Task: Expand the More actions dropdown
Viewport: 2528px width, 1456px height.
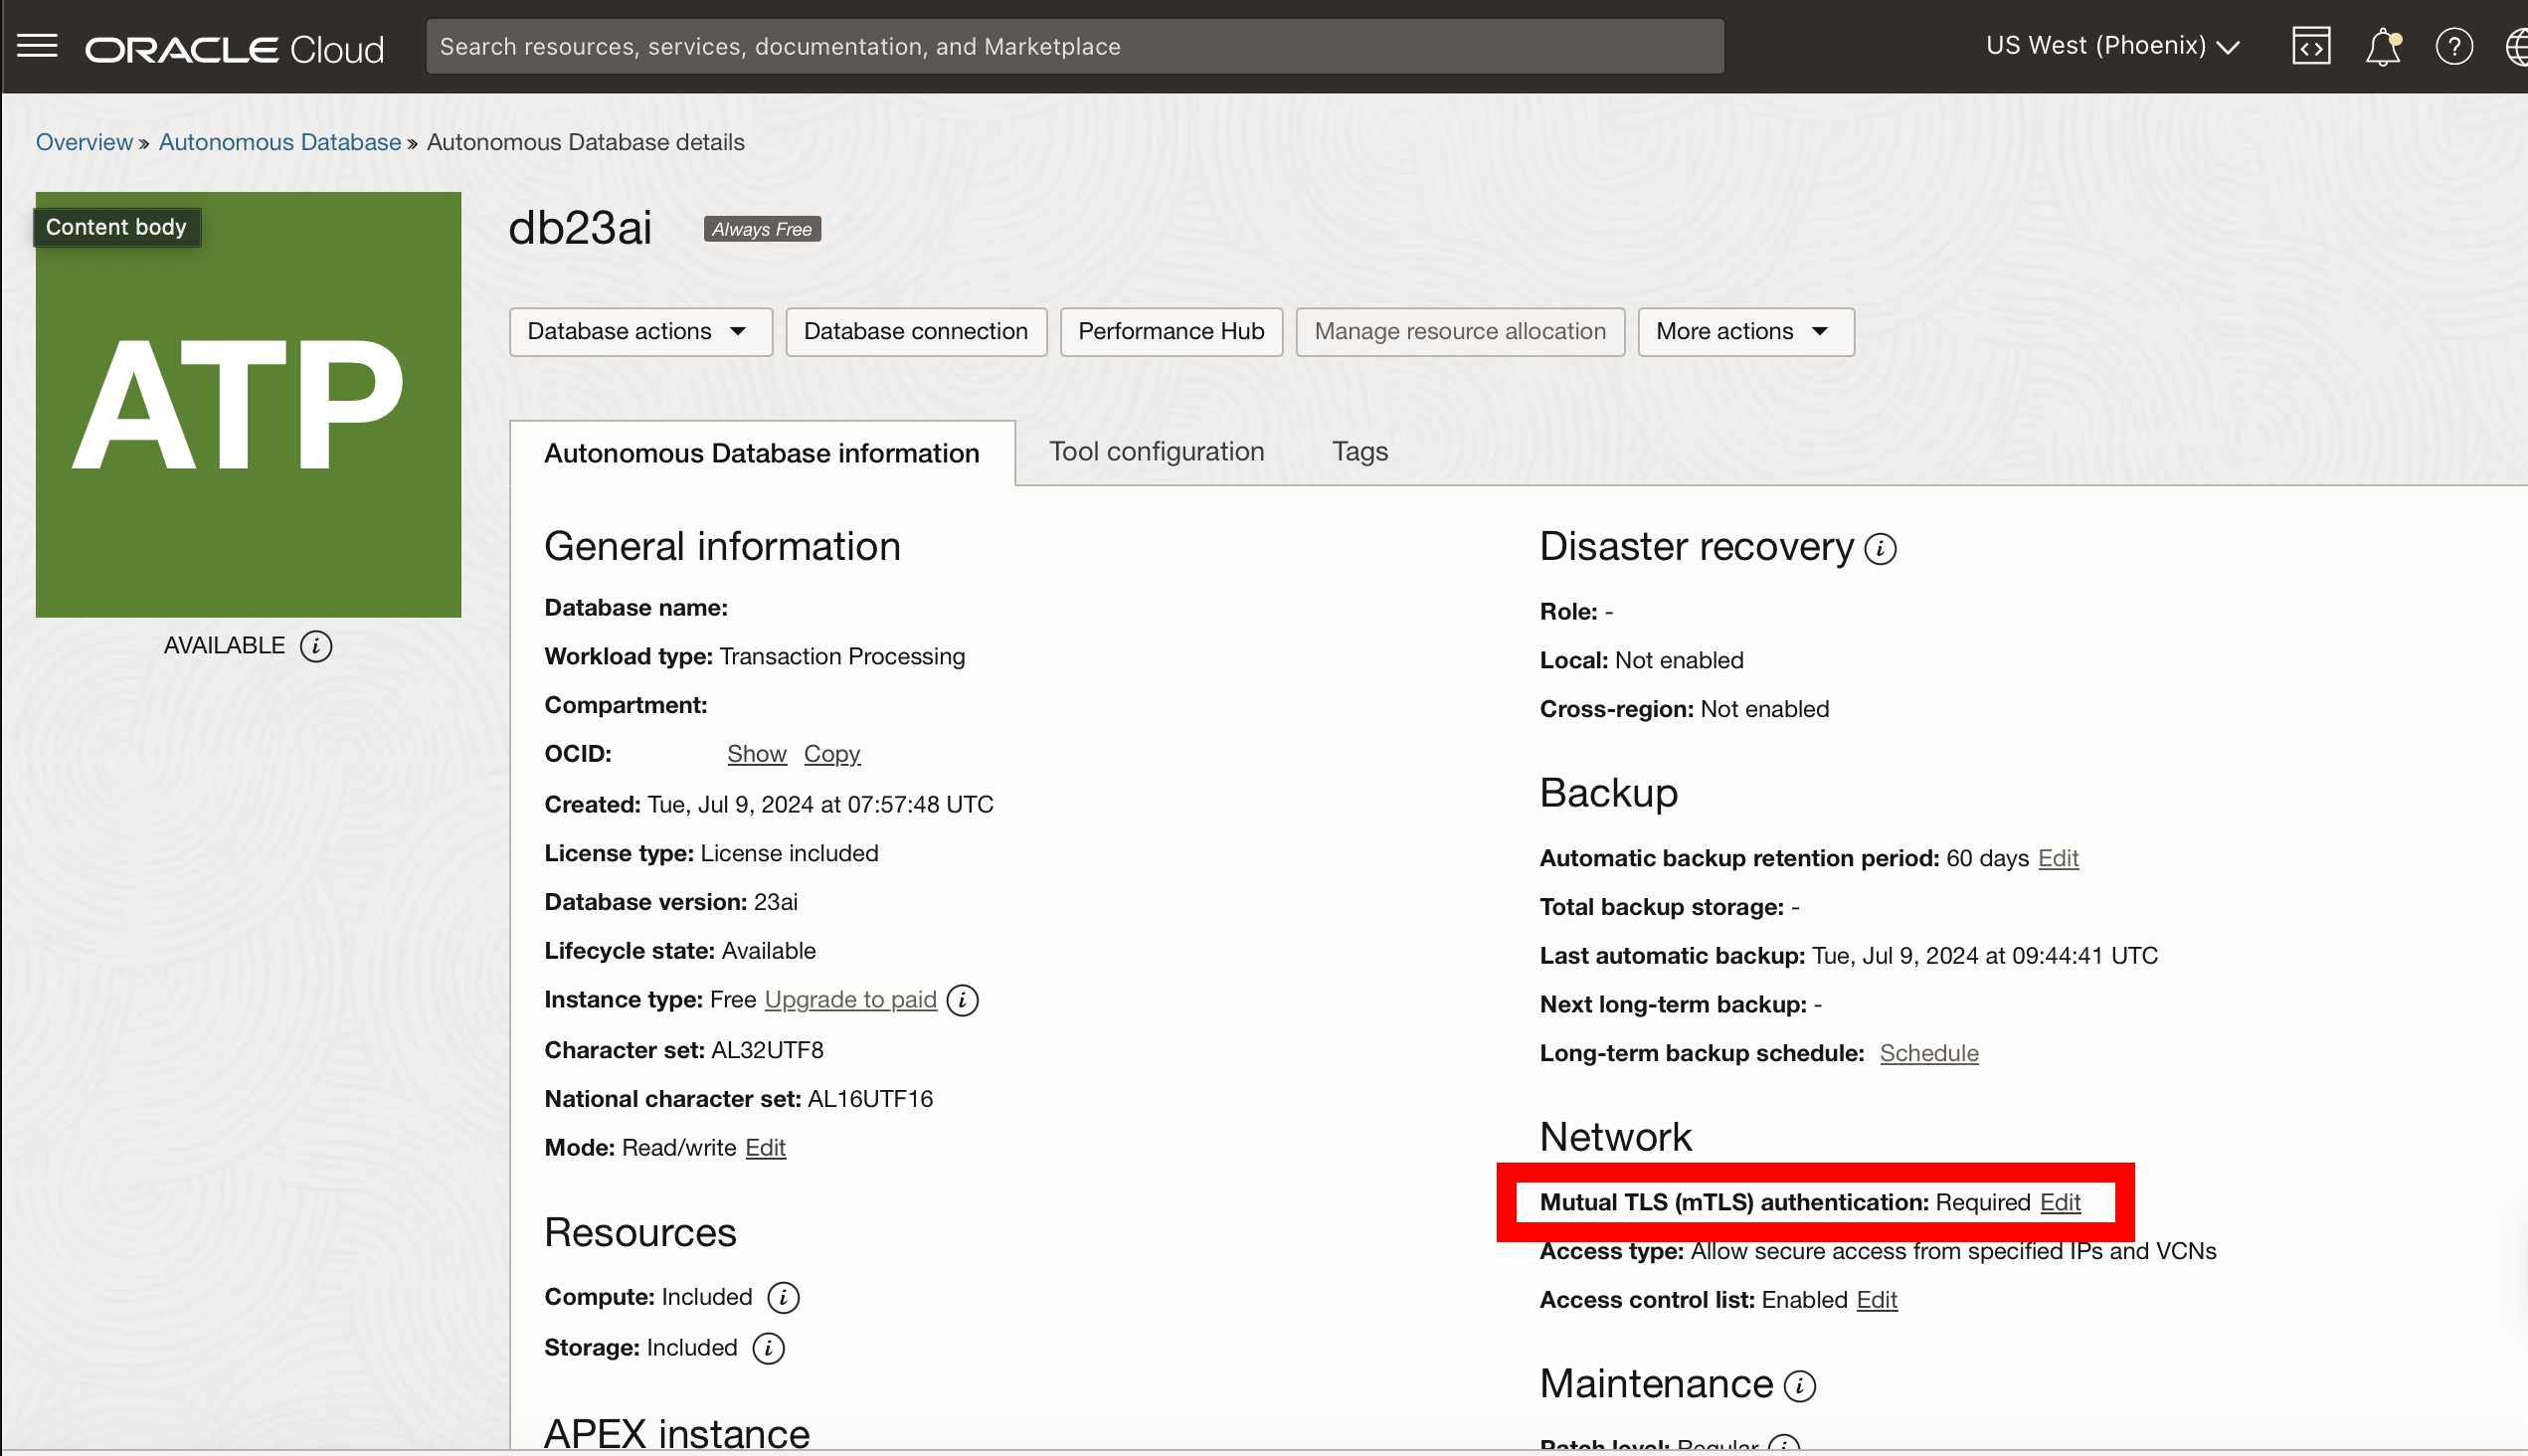Action: point(1746,332)
